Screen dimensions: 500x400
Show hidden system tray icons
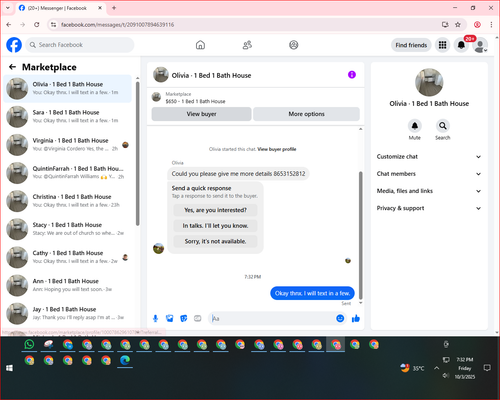coord(436,368)
